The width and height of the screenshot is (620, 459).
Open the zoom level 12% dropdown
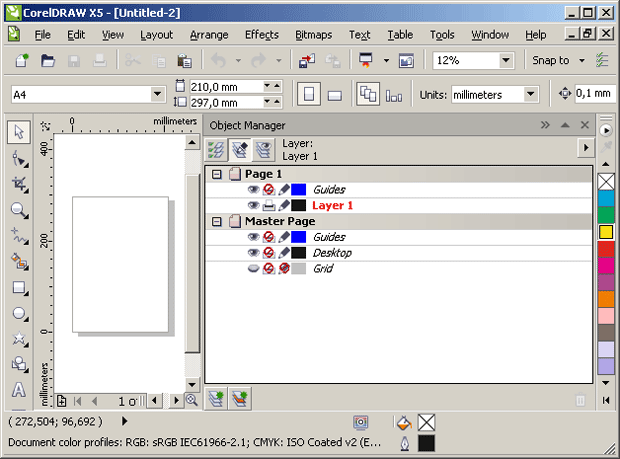click(x=505, y=60)
